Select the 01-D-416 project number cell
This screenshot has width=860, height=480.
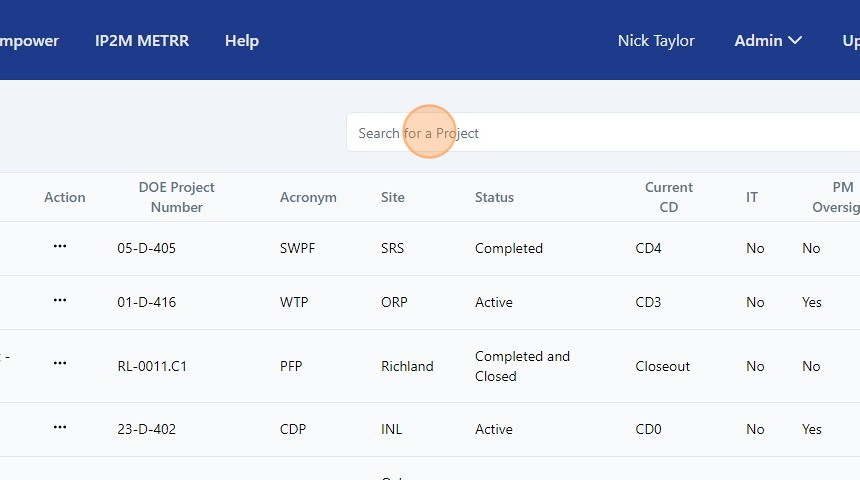147,302
